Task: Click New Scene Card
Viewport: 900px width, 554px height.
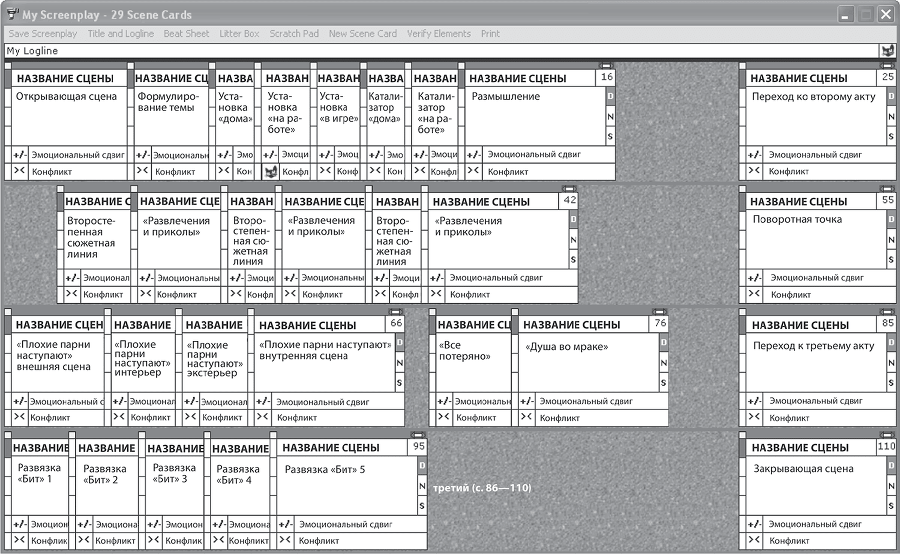Action: pyautogui.click(x=362, y=33)
